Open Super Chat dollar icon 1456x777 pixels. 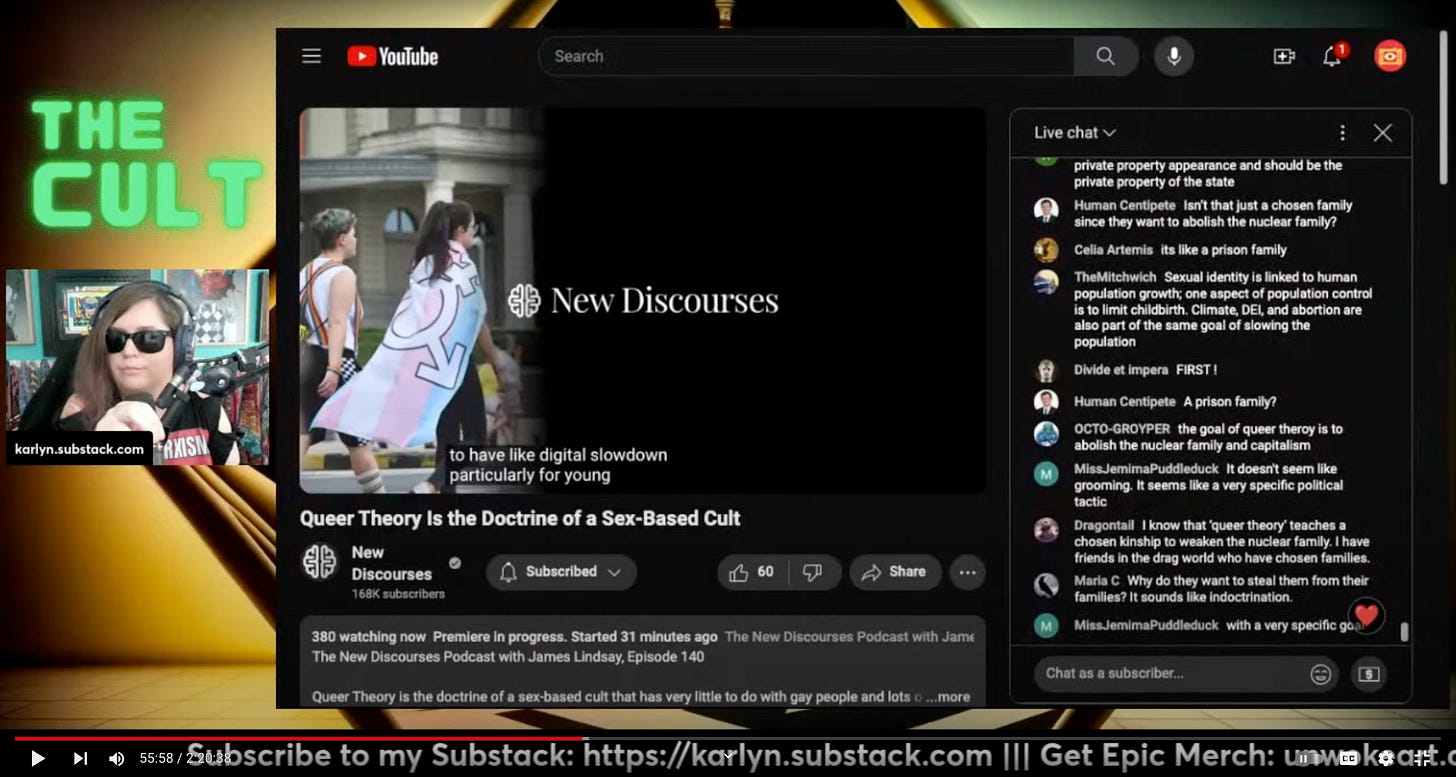1369,674
